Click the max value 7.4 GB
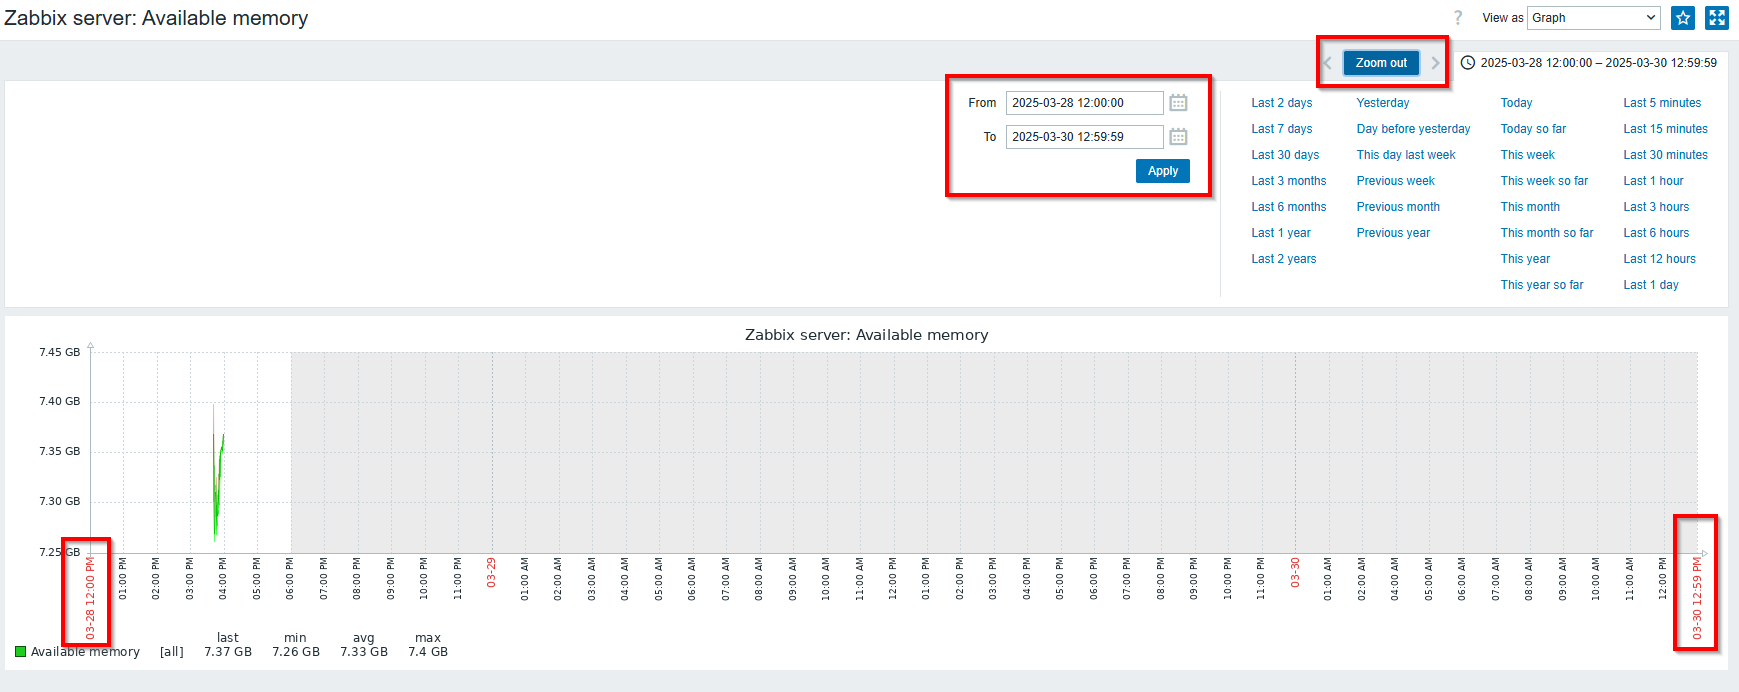The height and width of the screenshot is (692, 1739). pyautogui.click(x=428, y=652)
